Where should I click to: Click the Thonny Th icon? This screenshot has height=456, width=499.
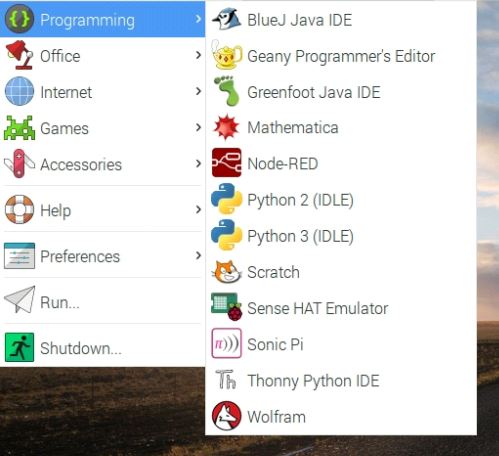[226, 380]
